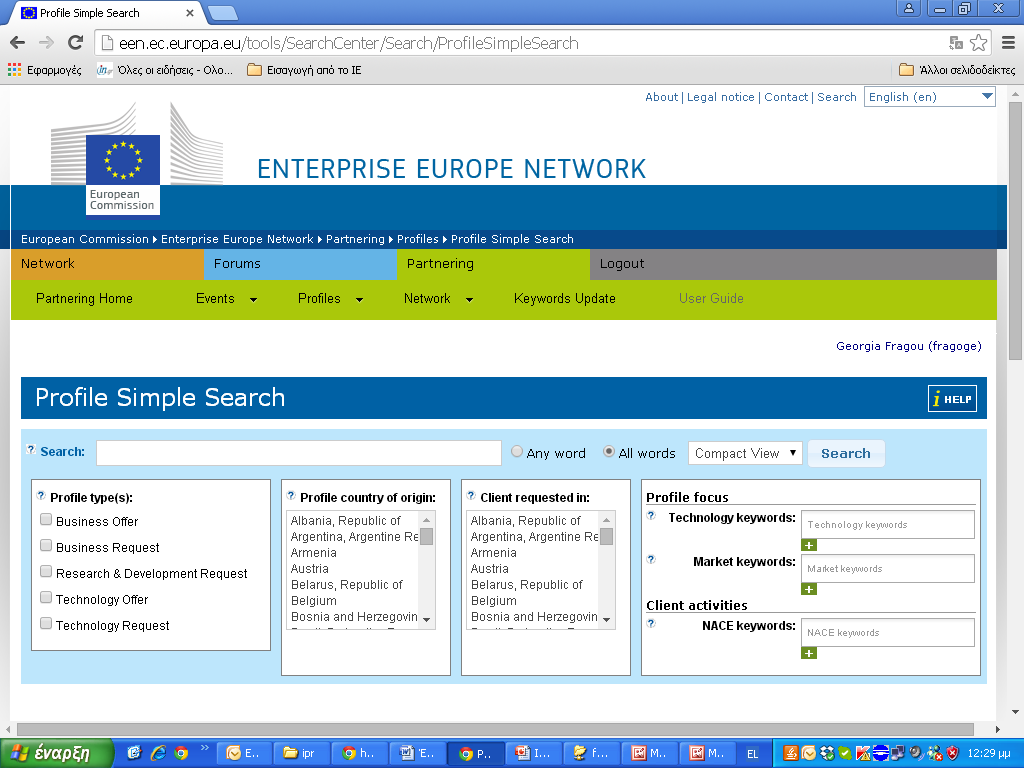
Task: Open the About link
Action: pos(662,97)
